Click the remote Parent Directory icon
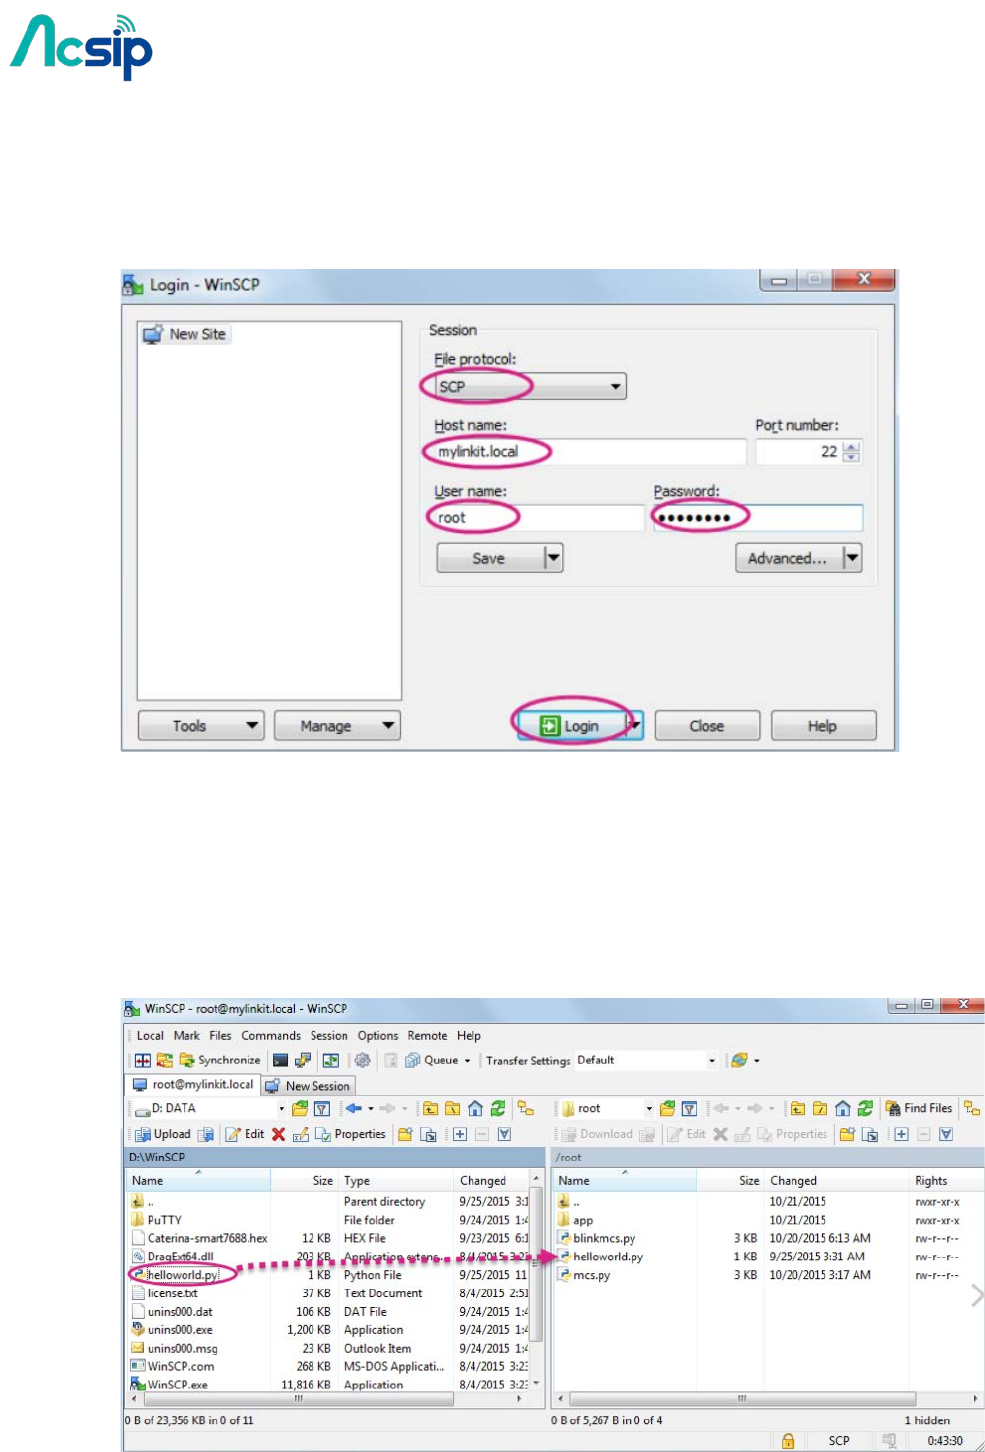985x1452 pixels. (797, 1108)
